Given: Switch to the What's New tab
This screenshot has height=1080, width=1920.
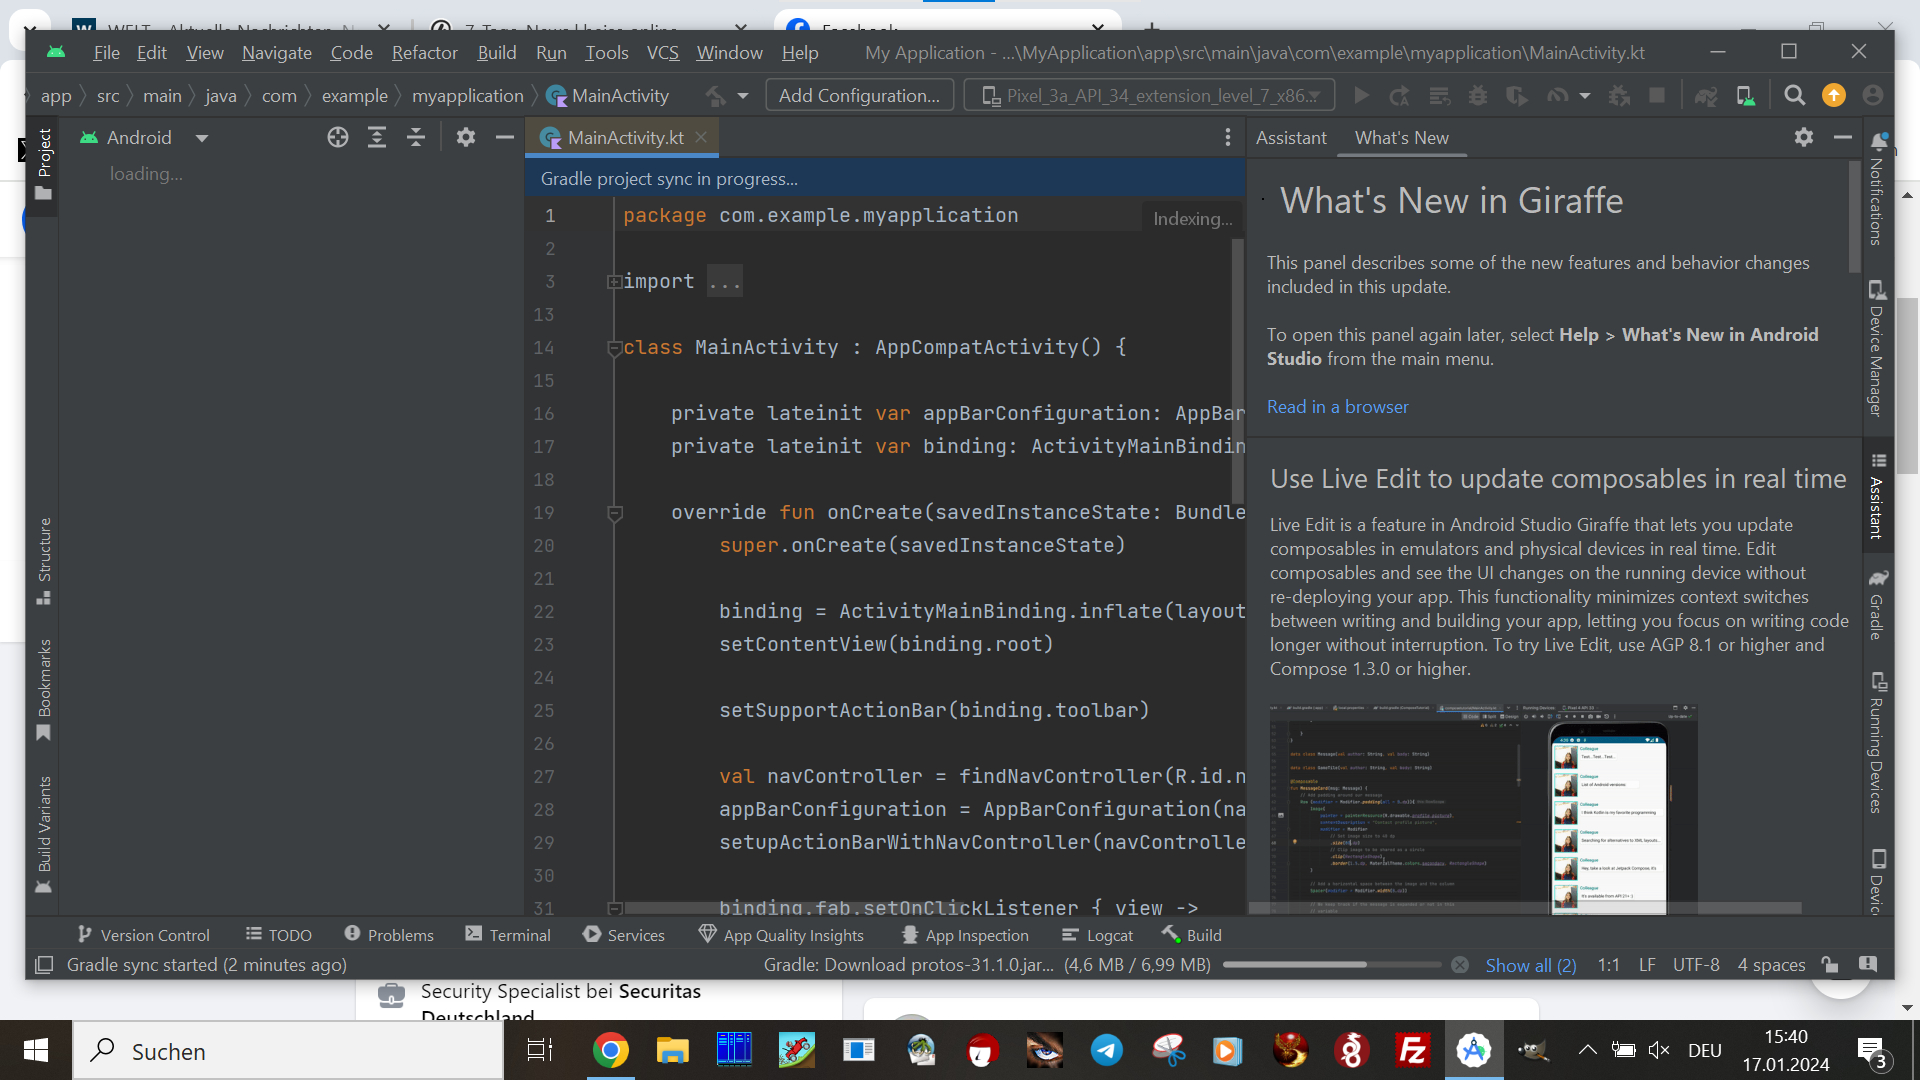Looking at the screenshot, I should coord(1401,138).
